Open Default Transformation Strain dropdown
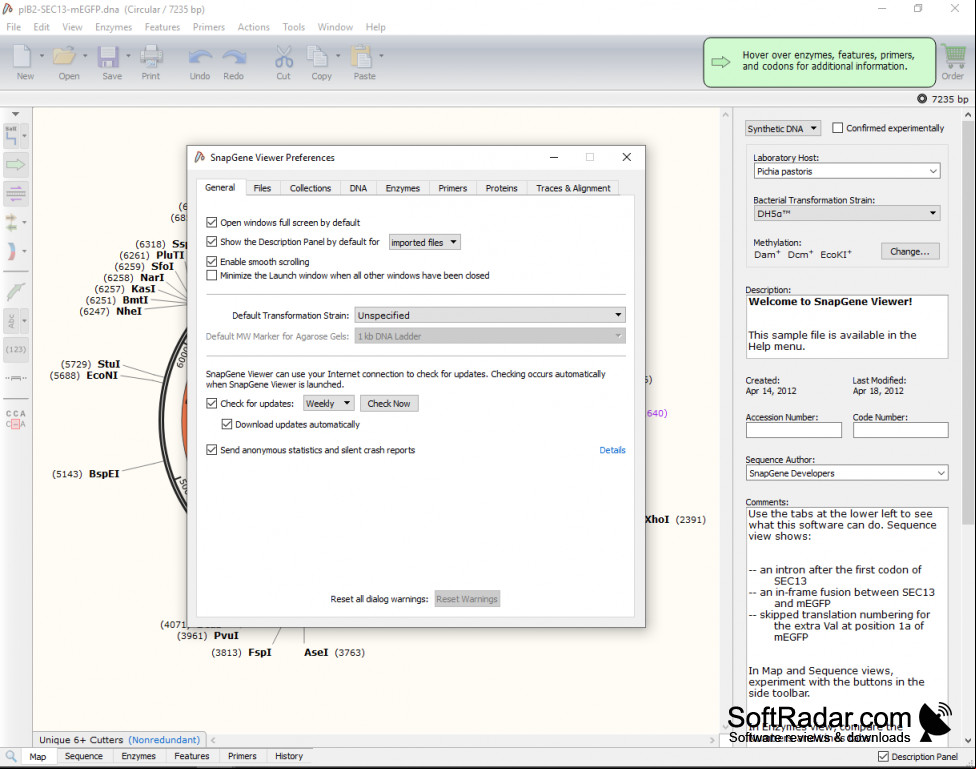Screen dimensions: 976x769 click(x=490, y=315)
